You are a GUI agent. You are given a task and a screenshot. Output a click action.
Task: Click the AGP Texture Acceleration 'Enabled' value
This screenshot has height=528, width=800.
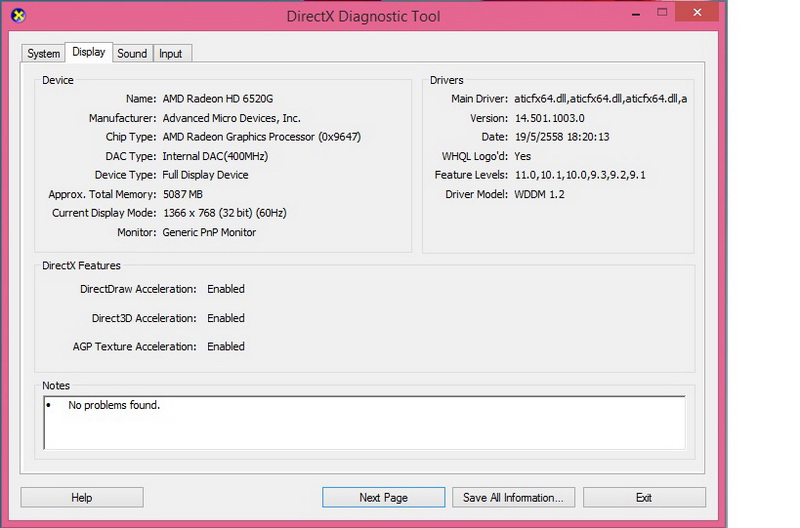tap(226, 346)
